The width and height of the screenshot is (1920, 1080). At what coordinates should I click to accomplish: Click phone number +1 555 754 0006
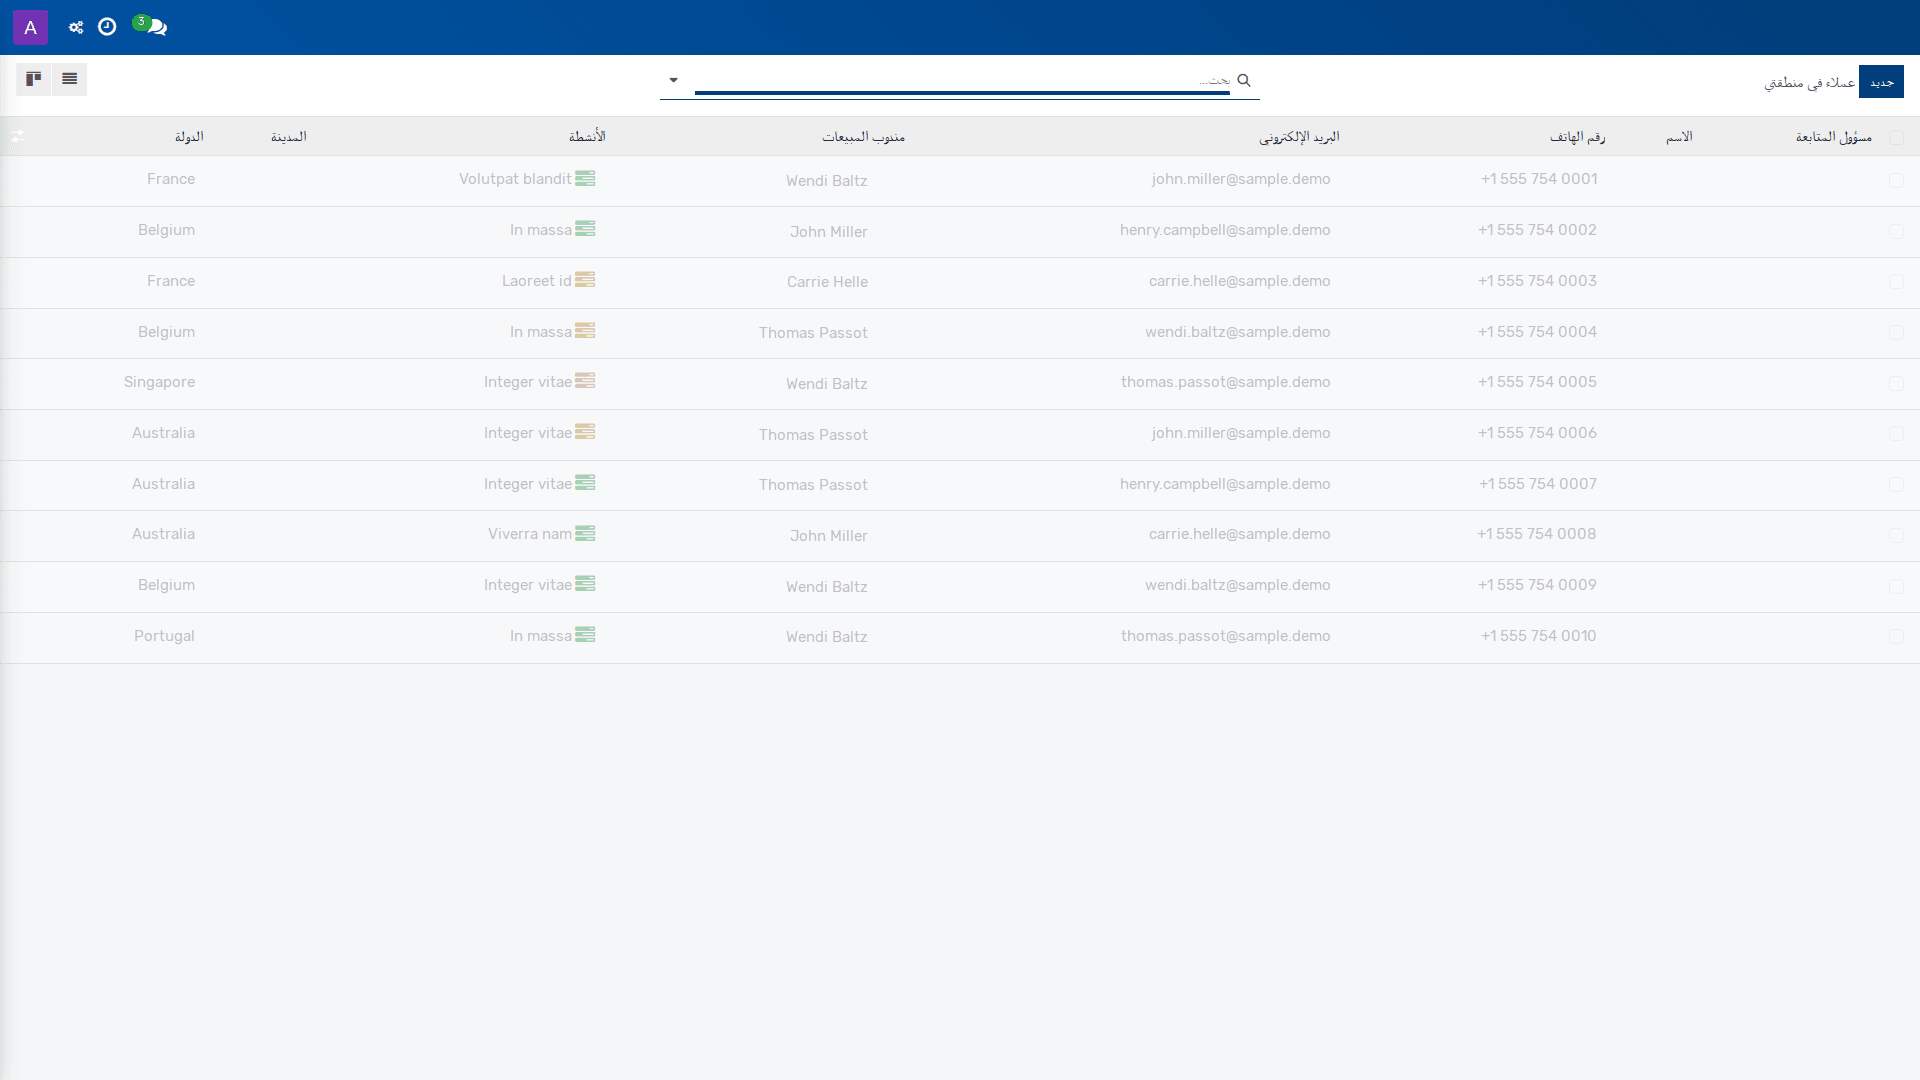[1537, 433]
